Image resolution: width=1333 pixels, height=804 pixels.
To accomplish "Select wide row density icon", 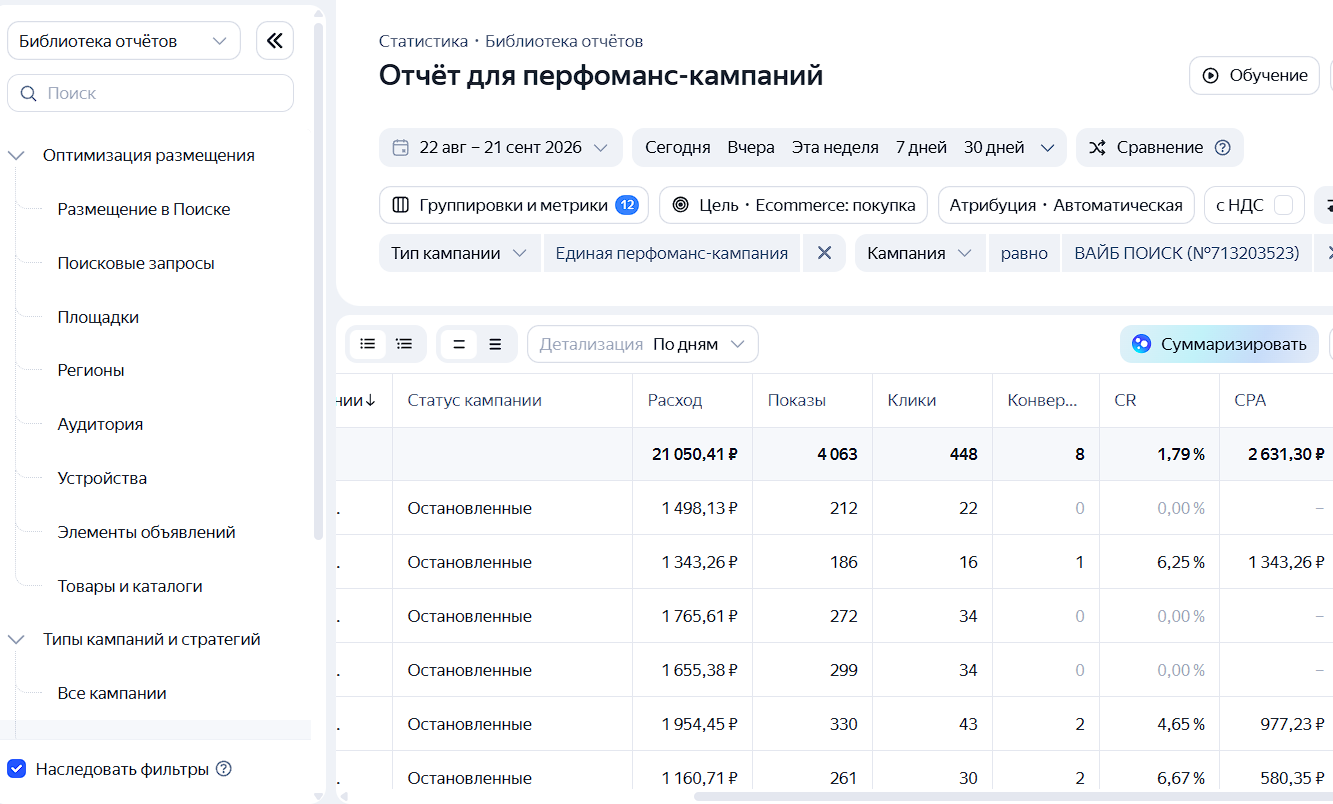I will click(x=495, y=344).
